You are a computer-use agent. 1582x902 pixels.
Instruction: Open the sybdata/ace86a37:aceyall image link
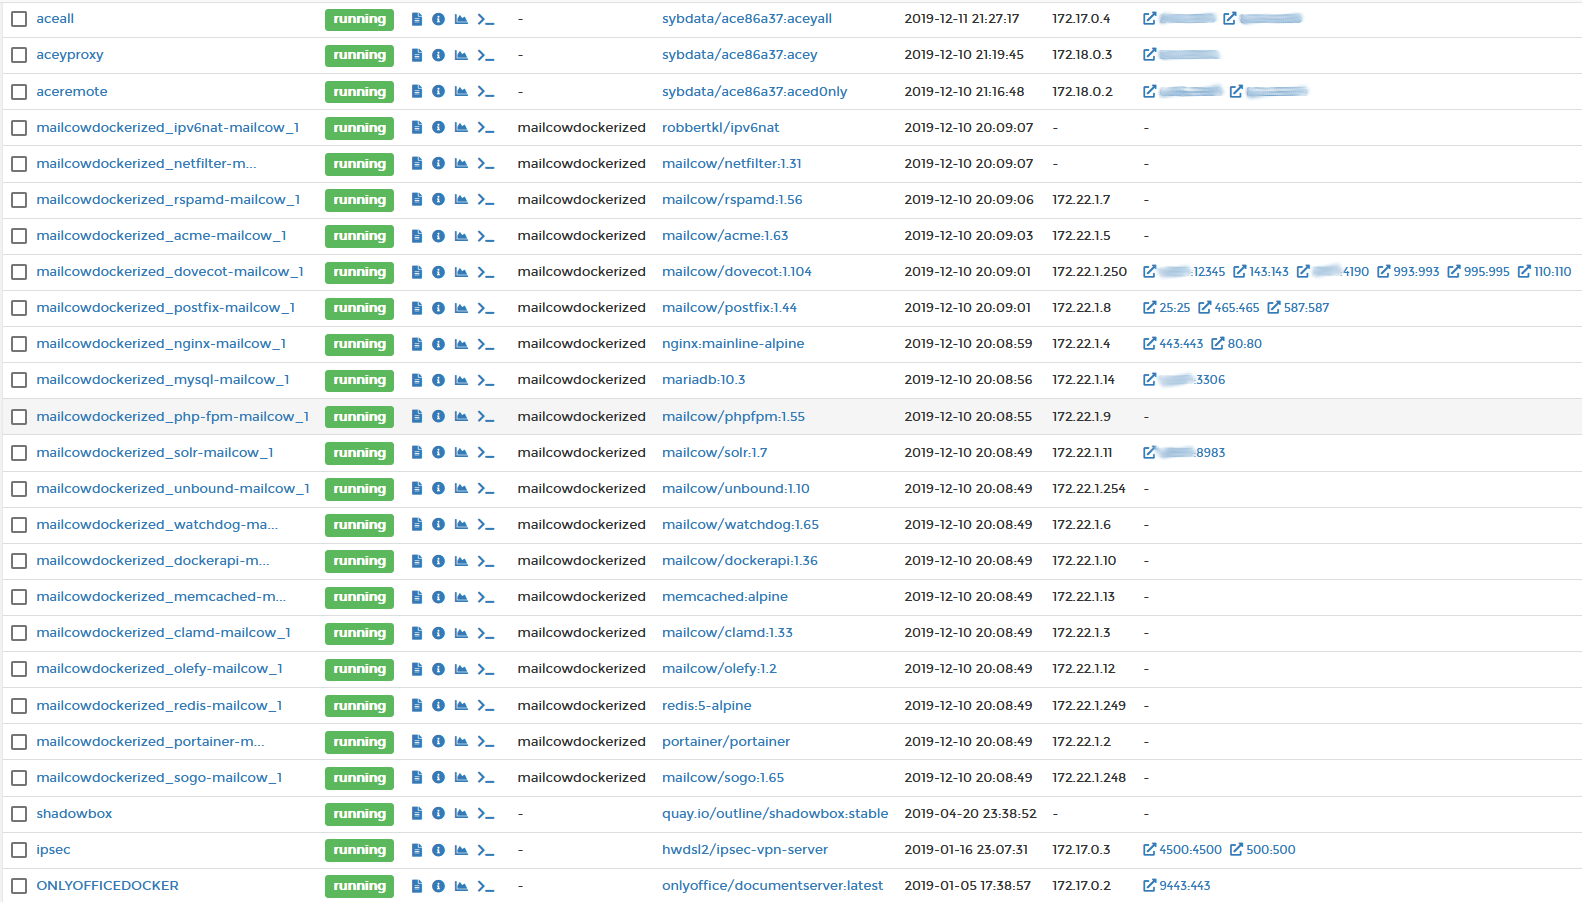pos(747,19)
